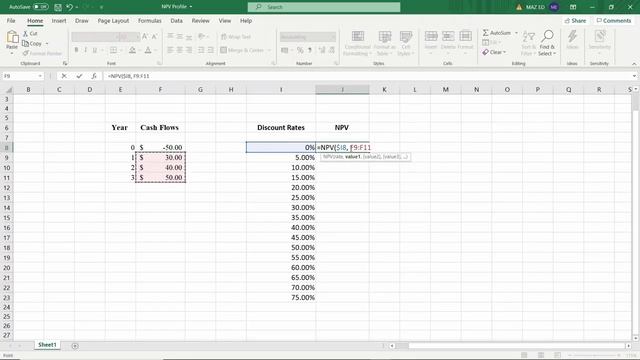Image resolution: width=640 pixels, height=360 pixels.
Task: Click the Comments button
Action: click(614, 20)
